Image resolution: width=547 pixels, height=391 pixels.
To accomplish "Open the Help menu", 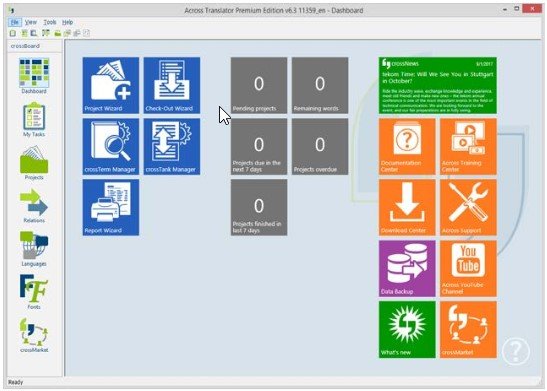I will coord(67,22).
